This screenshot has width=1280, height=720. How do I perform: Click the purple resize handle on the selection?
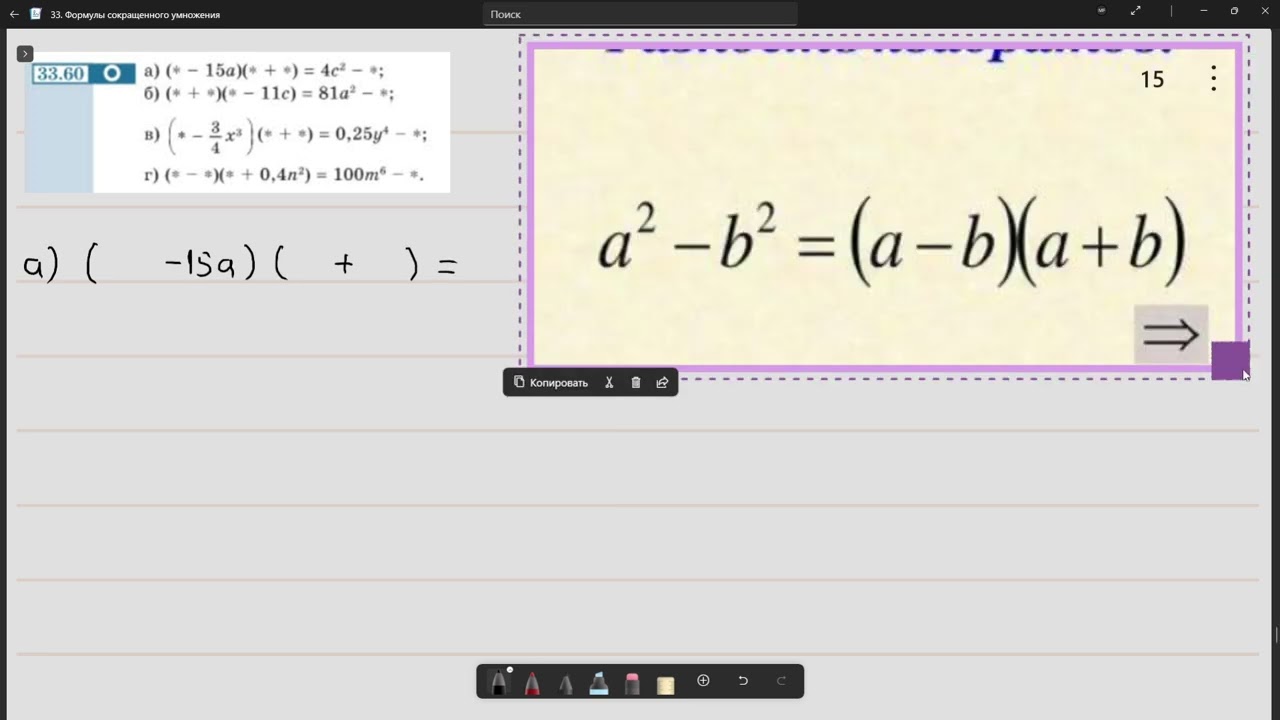(1230, 361)
